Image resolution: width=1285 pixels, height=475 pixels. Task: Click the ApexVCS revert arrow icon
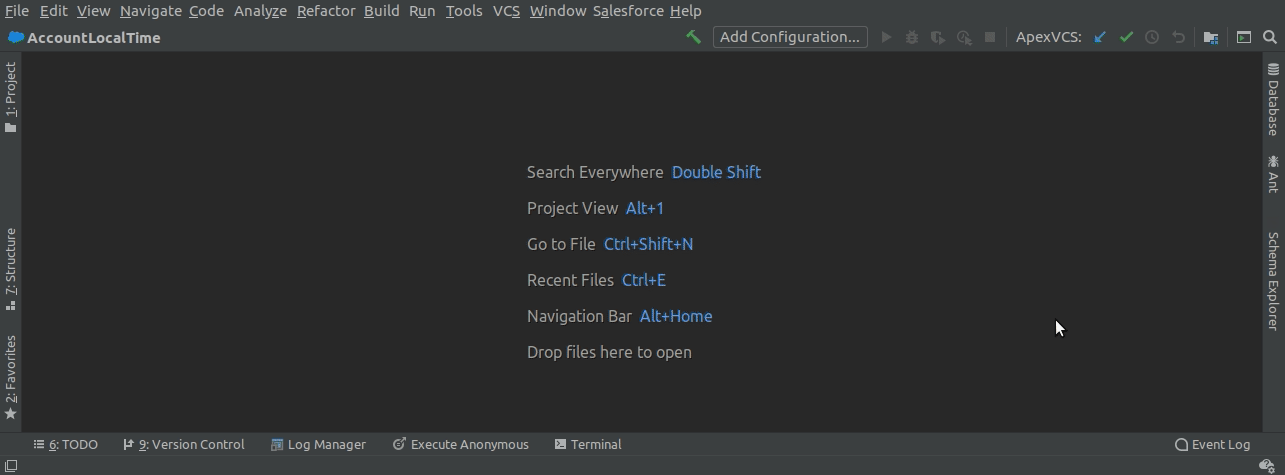coord(1178,37)
